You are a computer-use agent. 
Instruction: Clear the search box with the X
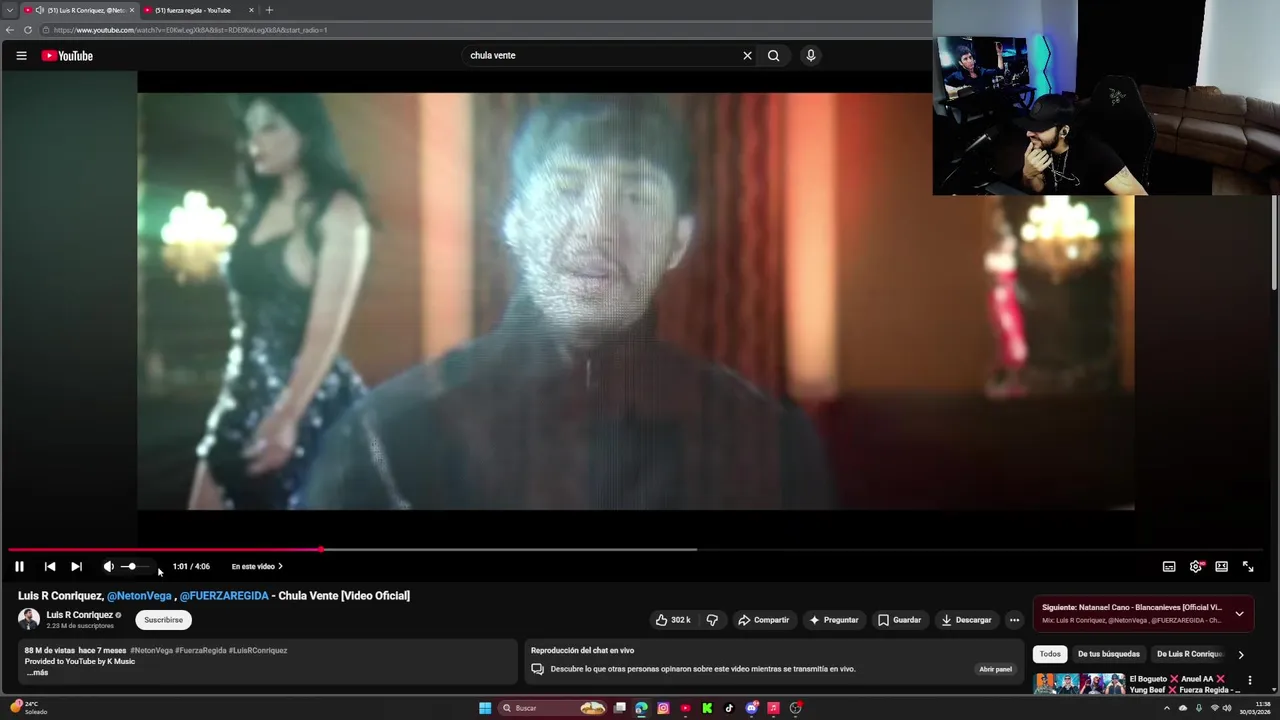(747, 56)
